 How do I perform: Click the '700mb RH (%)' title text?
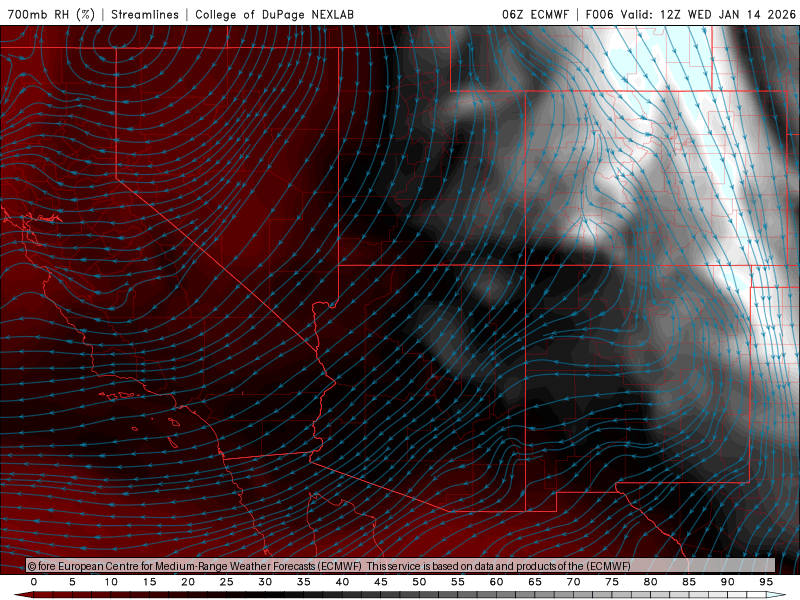[x=52, y=14]
